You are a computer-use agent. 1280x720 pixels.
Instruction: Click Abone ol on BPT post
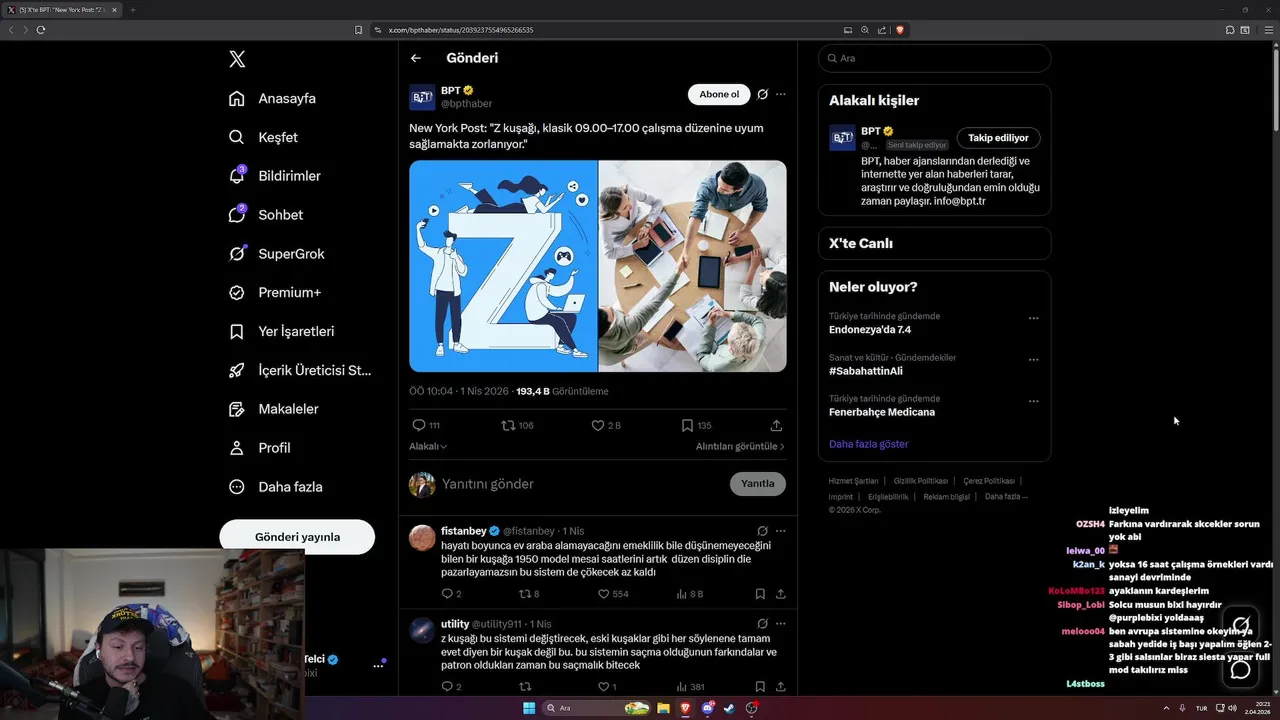tap(719, 94)
